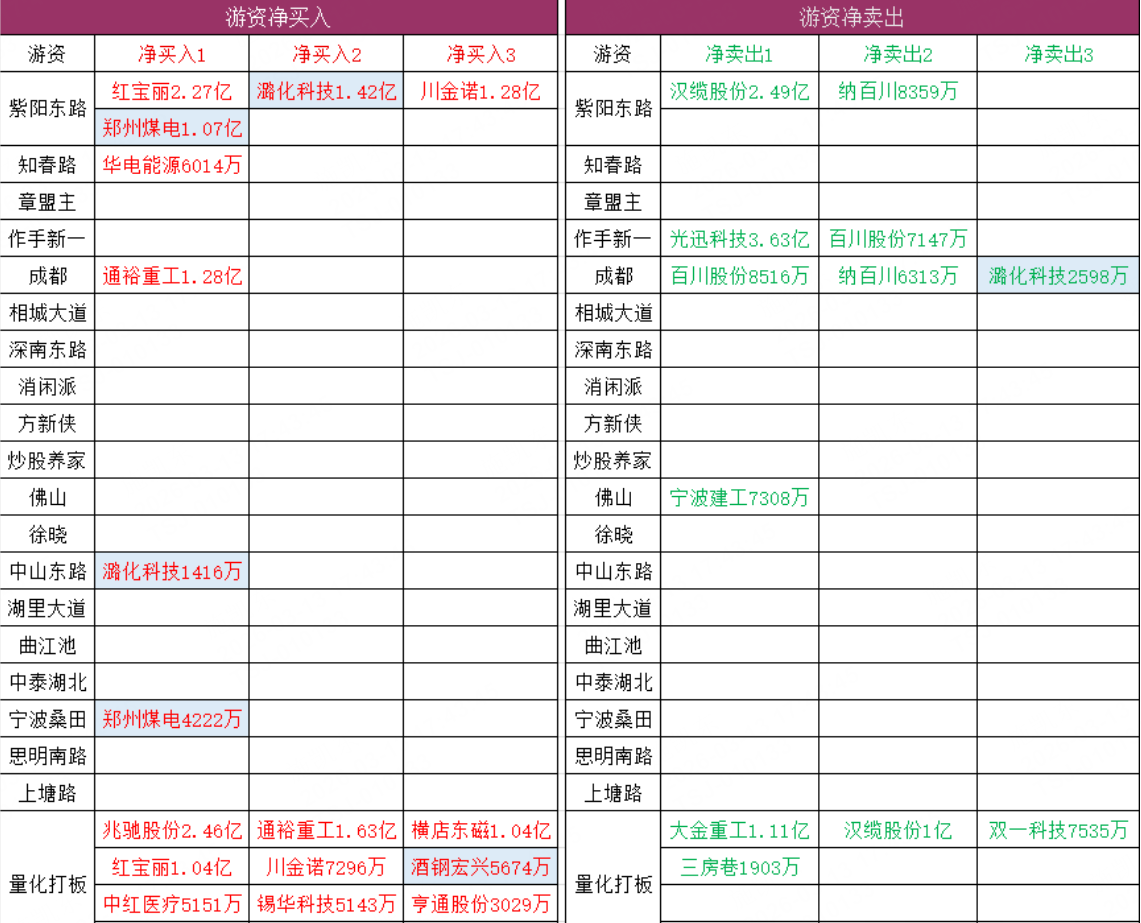
Task: Select 成都 in the buy table
Action: (x=47, y=276)
